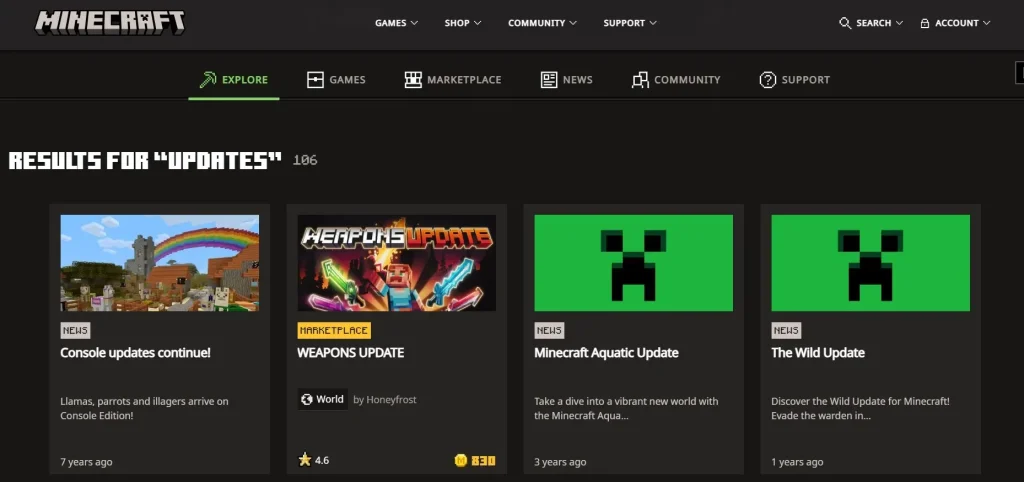Viewport: 1024px width, 482px height.
Task: Click the account padlock icon
Action: (x=925, y=23)
